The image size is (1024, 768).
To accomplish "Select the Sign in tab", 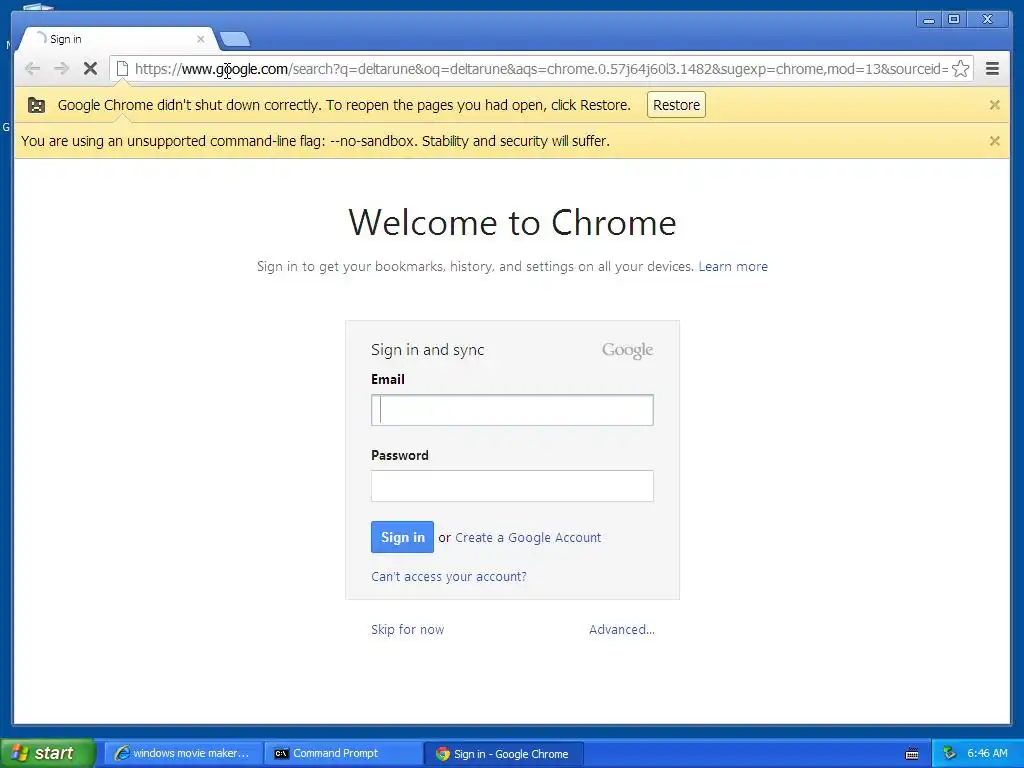I will tap(116, 39).
